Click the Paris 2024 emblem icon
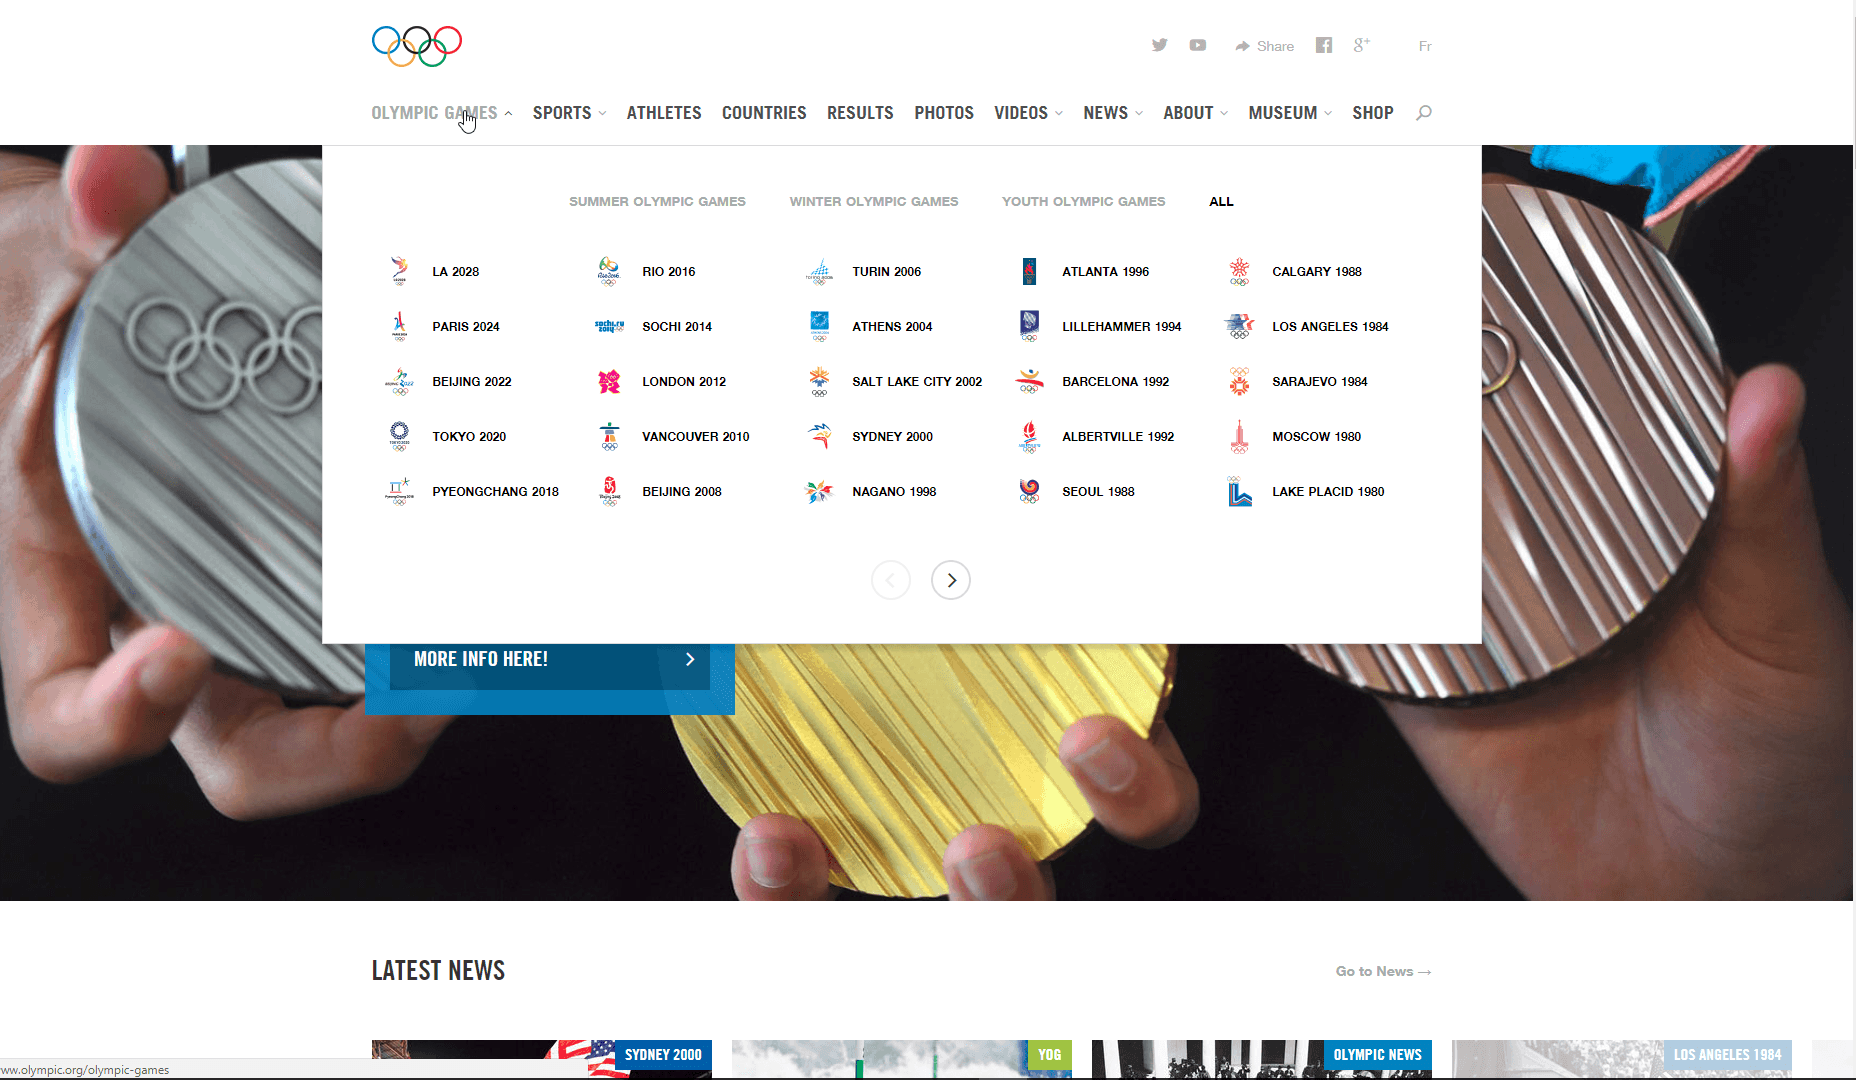 pos(400,326)
